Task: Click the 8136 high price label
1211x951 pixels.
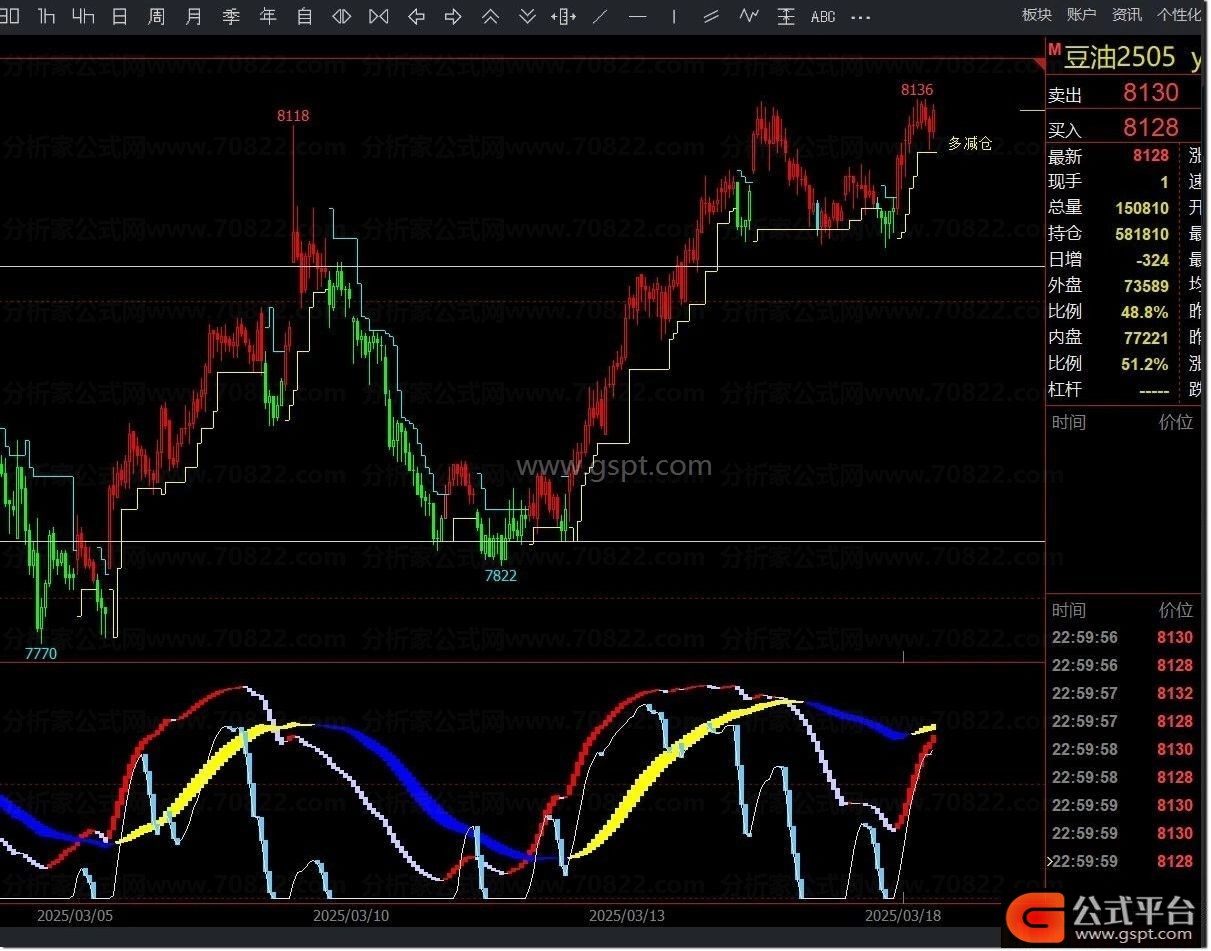Action: point(917,90)
